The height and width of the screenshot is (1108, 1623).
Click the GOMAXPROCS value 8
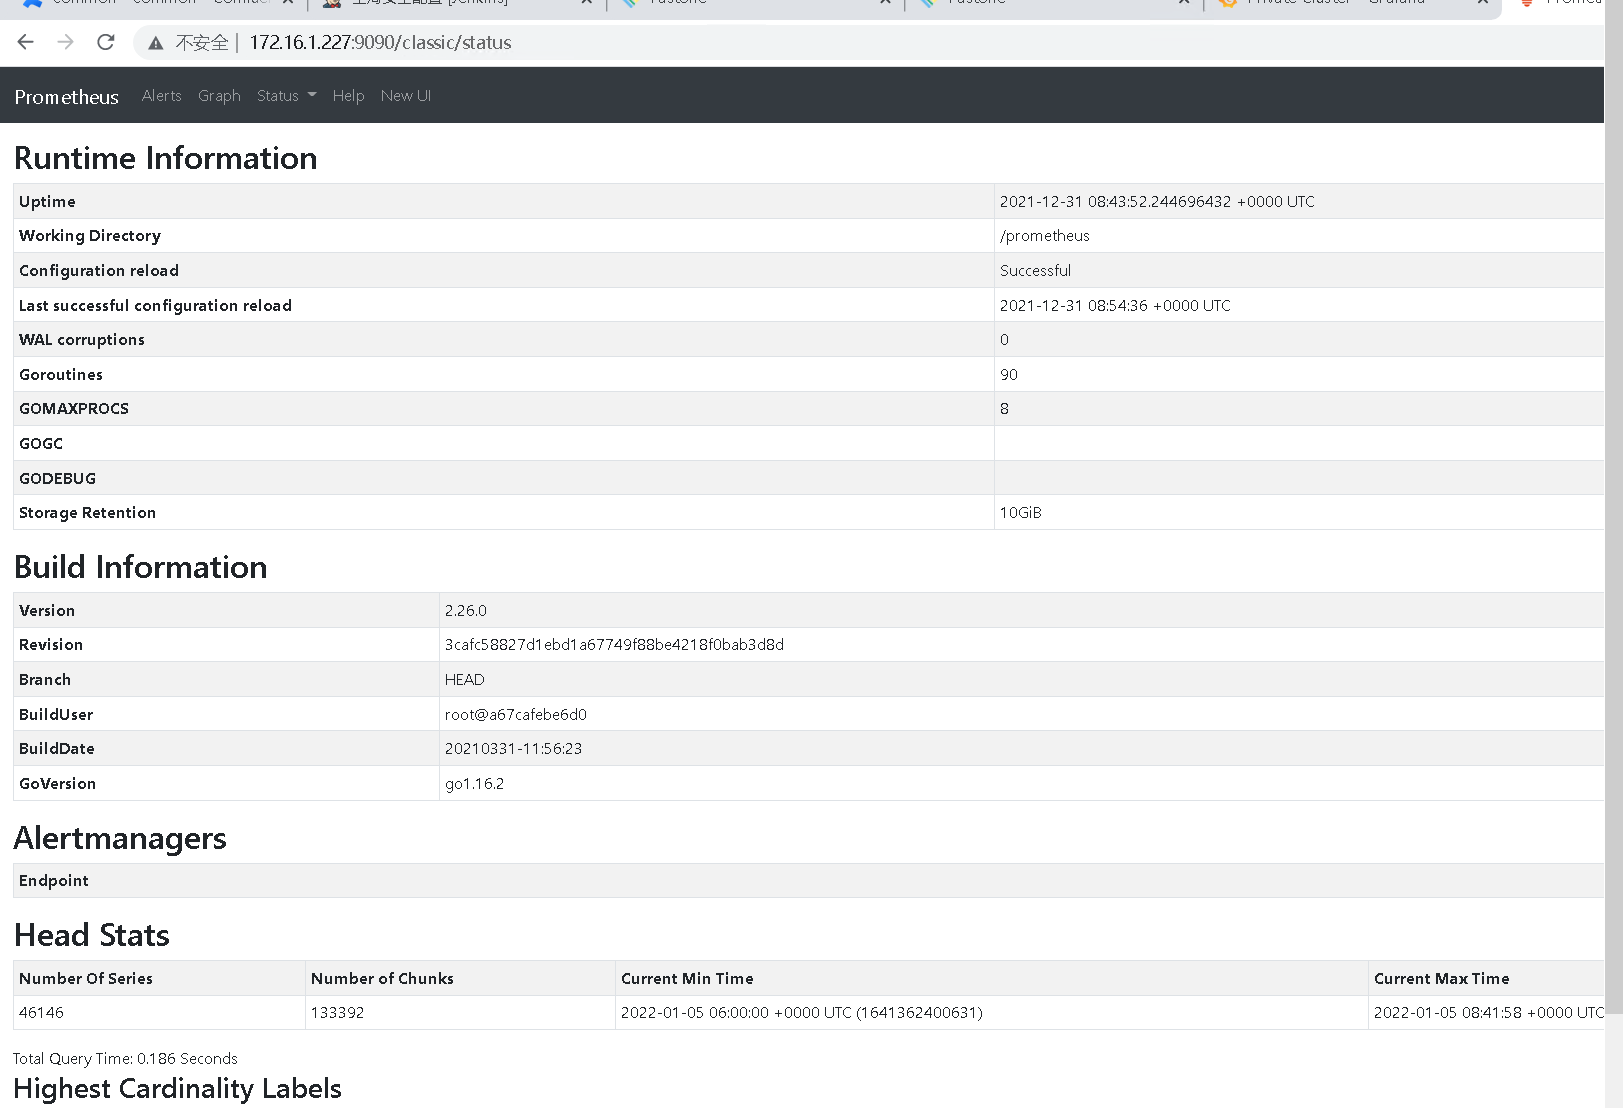coord(1004,409)
